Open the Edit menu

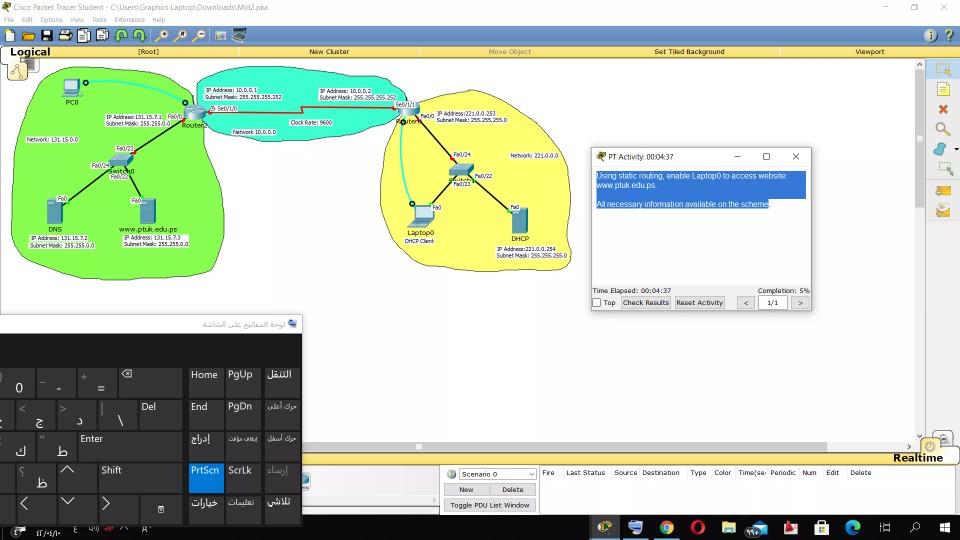[27, 20]
